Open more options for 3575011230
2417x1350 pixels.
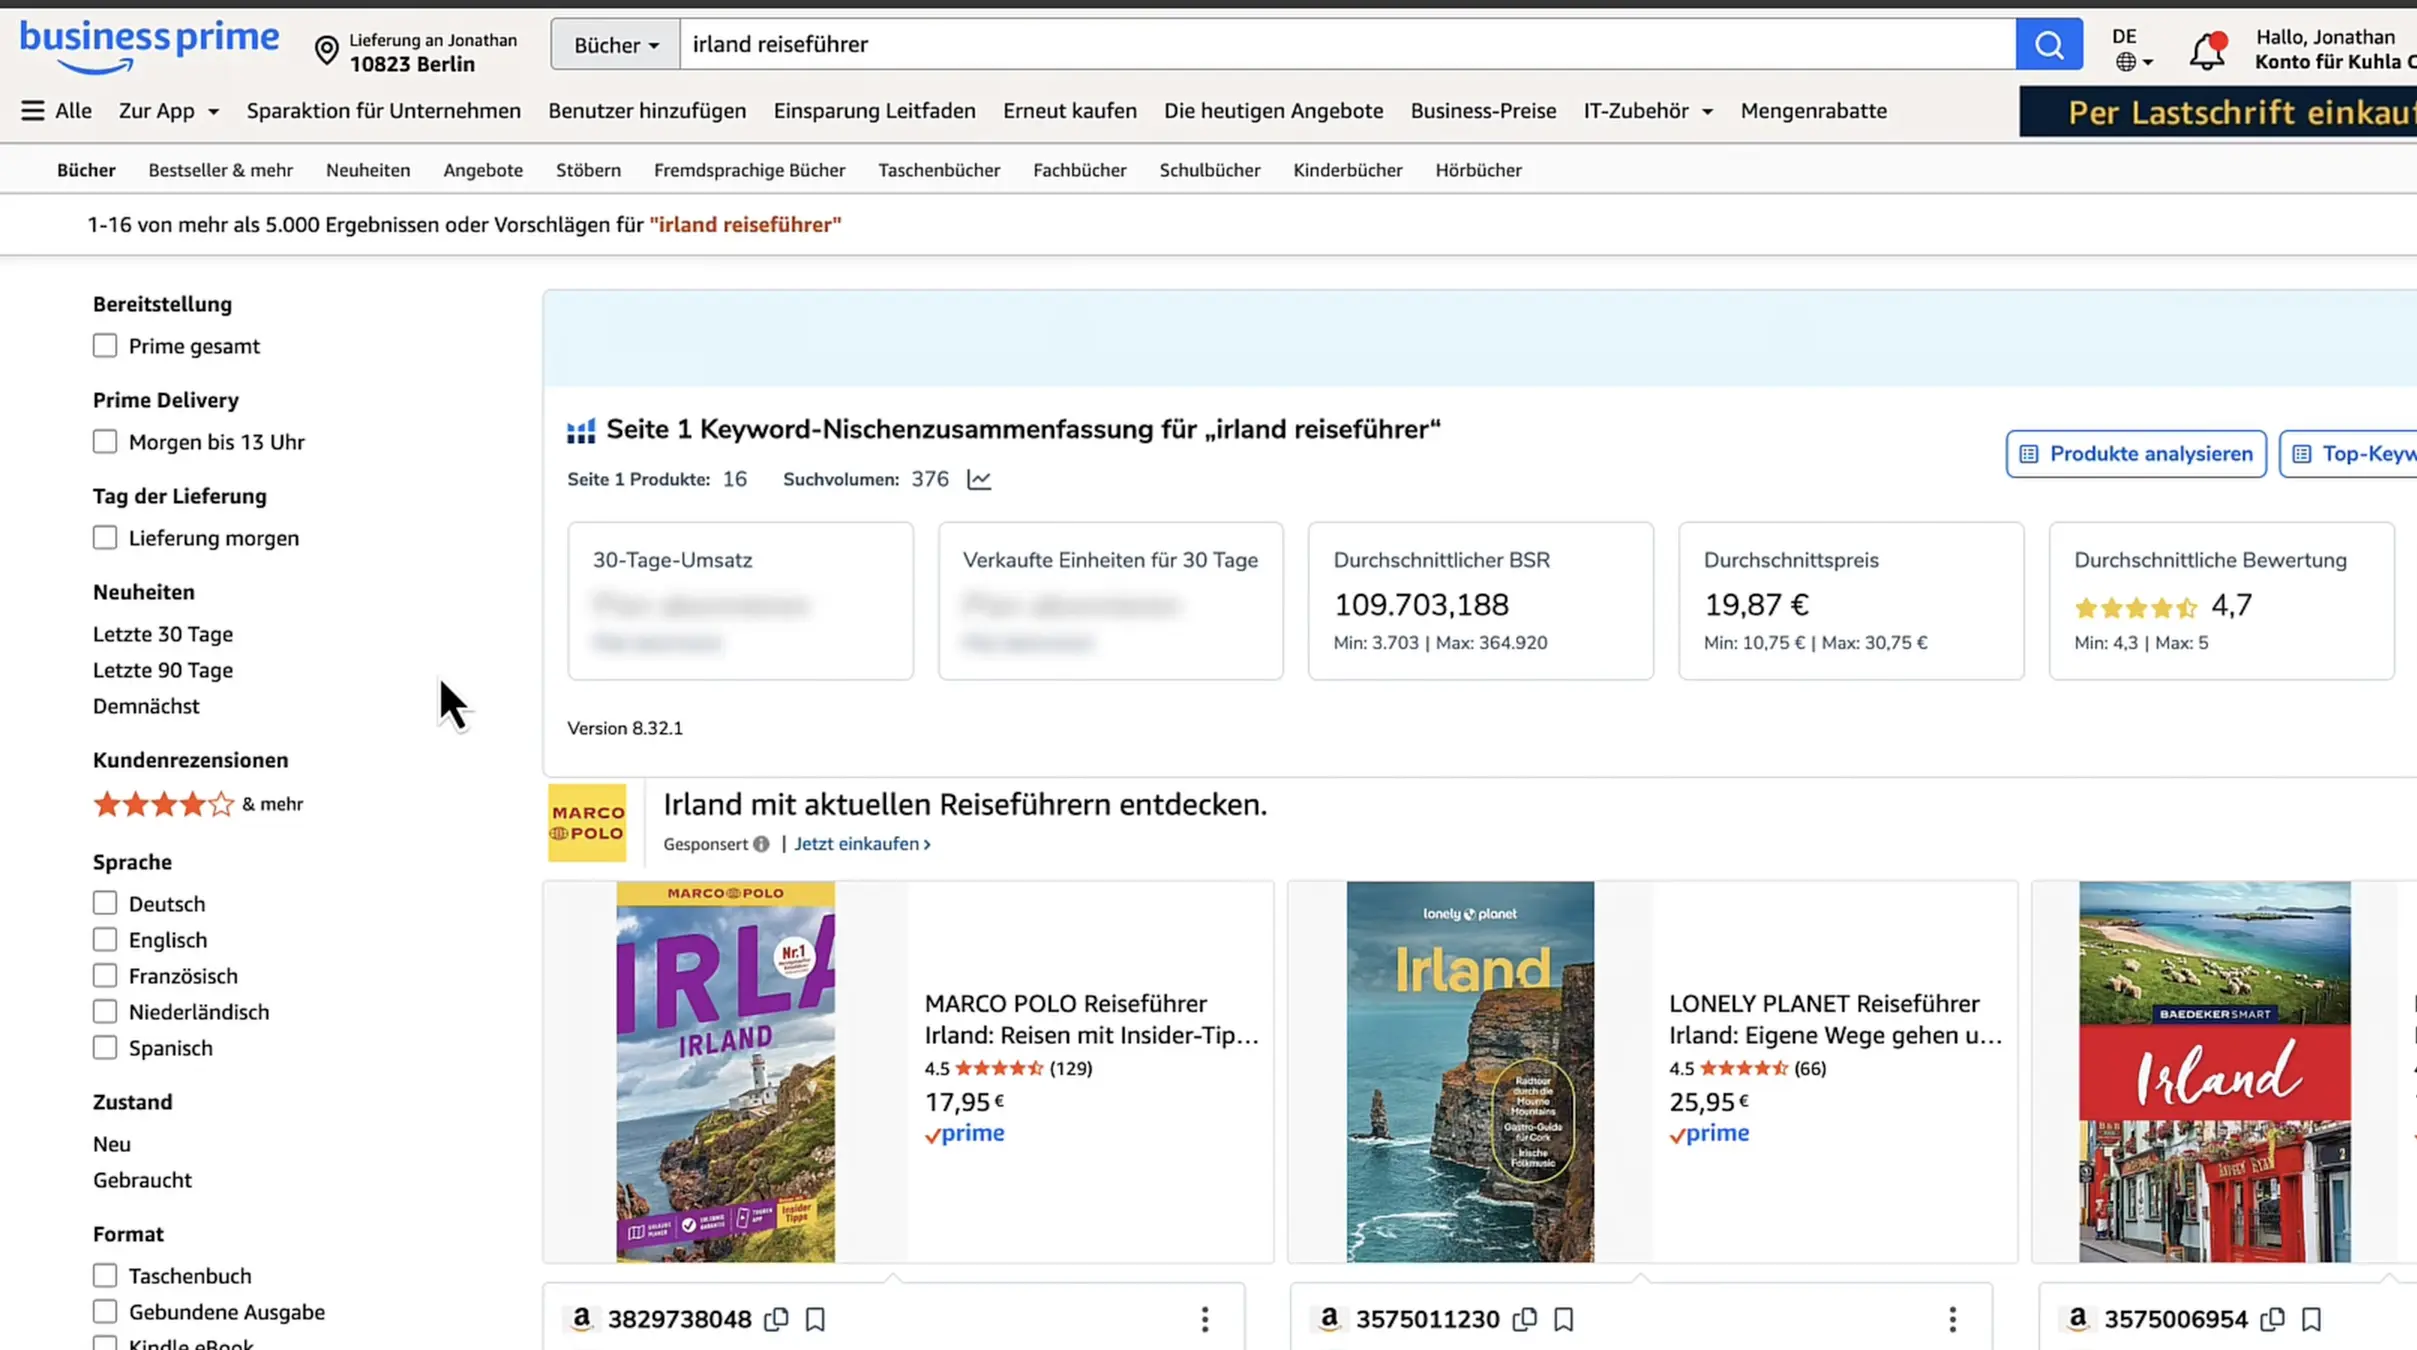click(x=1952, y=1319)
